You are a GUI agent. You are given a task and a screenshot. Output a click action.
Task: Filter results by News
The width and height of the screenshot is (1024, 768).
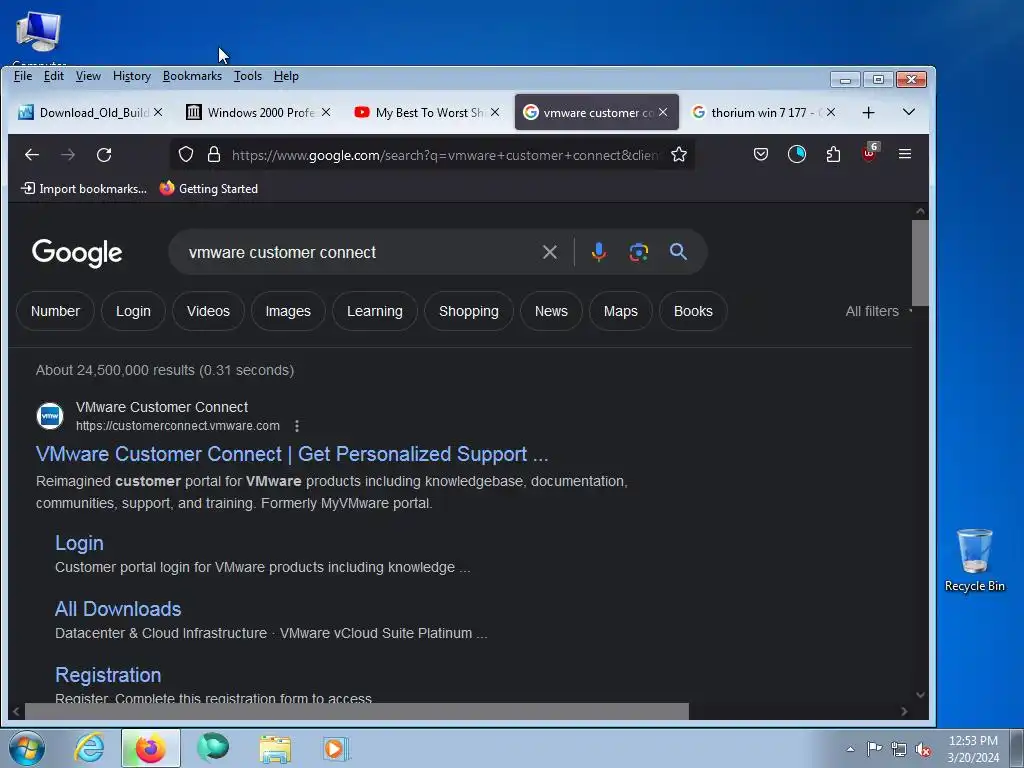tap(551, 312)
